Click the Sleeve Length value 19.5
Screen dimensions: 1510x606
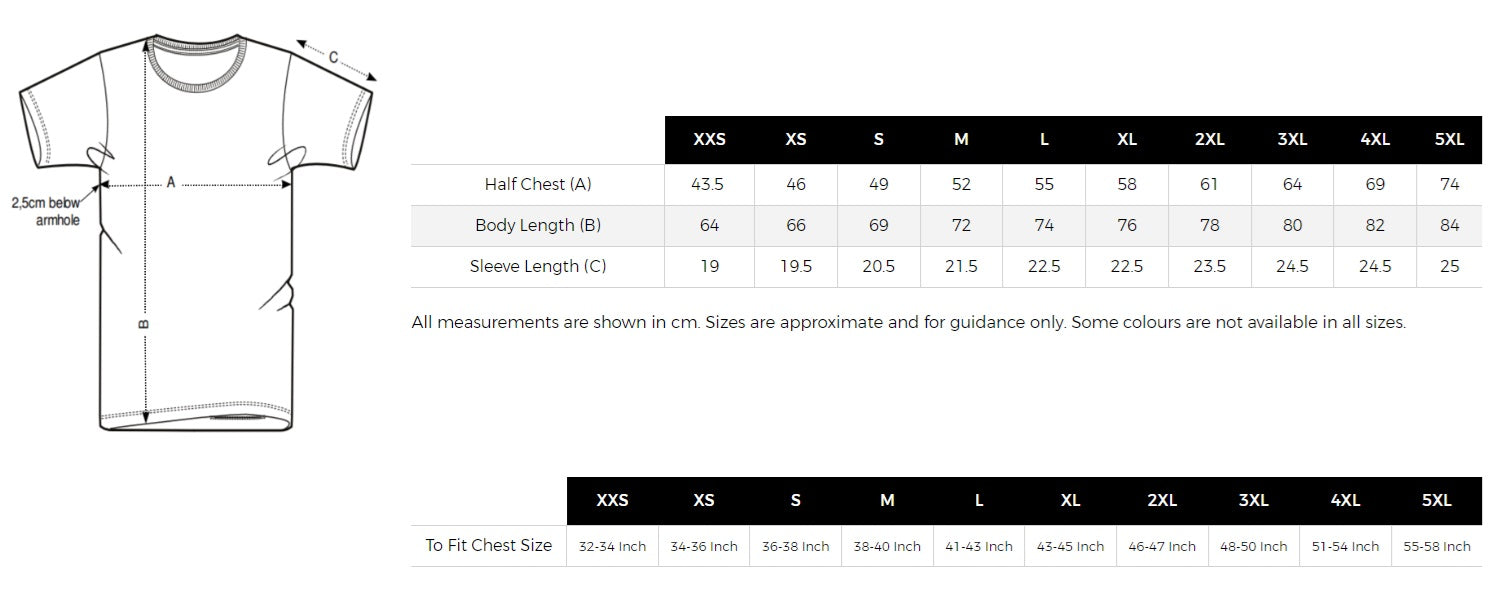[x=796, y=266]
